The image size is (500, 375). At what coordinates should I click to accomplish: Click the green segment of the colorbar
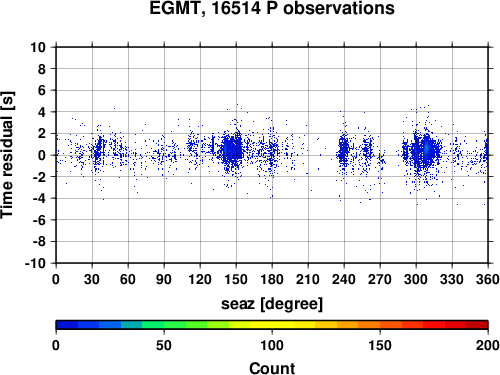164,324
